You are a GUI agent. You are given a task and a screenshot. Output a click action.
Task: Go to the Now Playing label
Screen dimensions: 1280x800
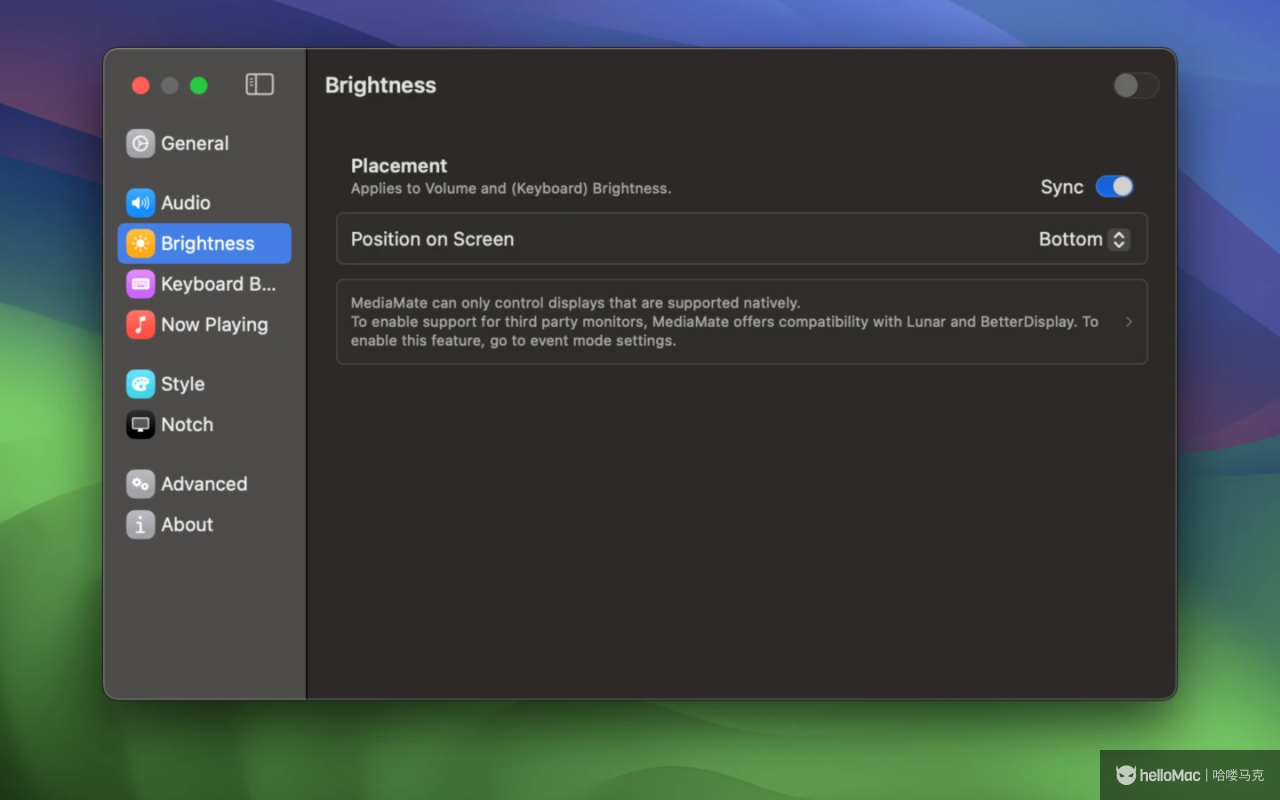(214, 324)
